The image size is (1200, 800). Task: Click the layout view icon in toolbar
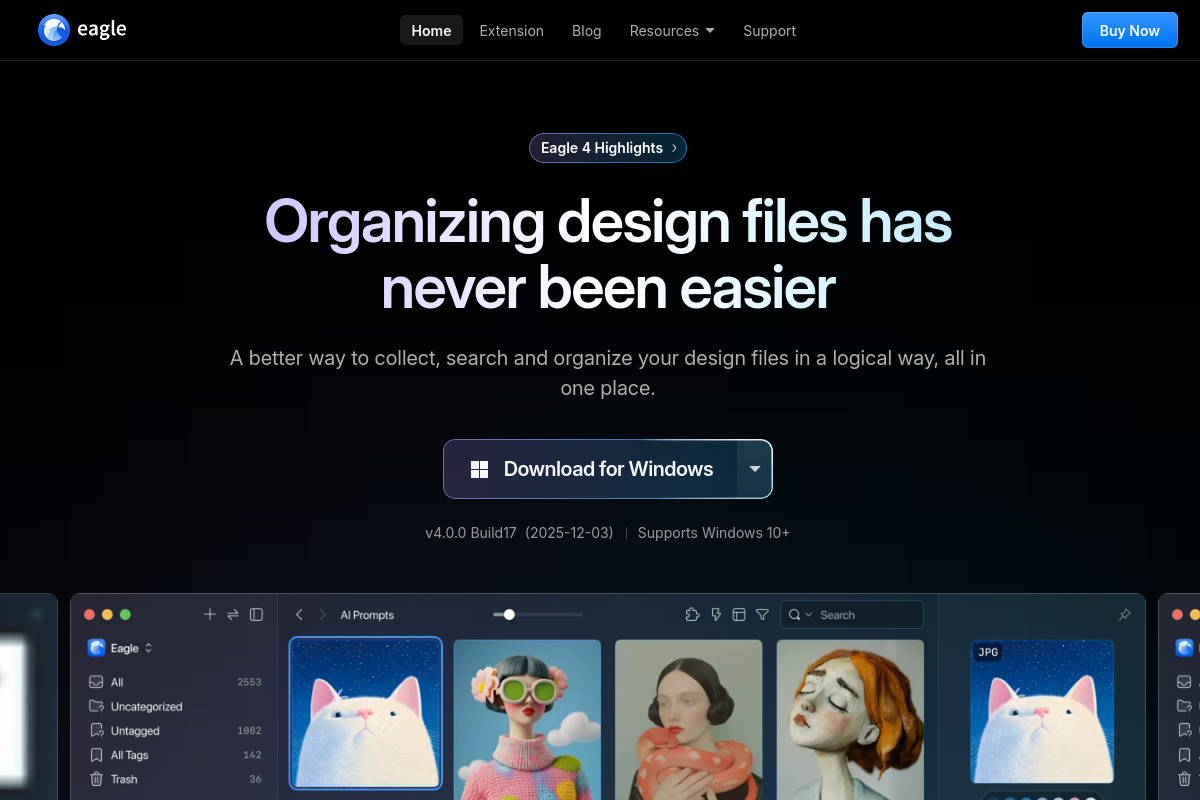click(x=739, y=614)
